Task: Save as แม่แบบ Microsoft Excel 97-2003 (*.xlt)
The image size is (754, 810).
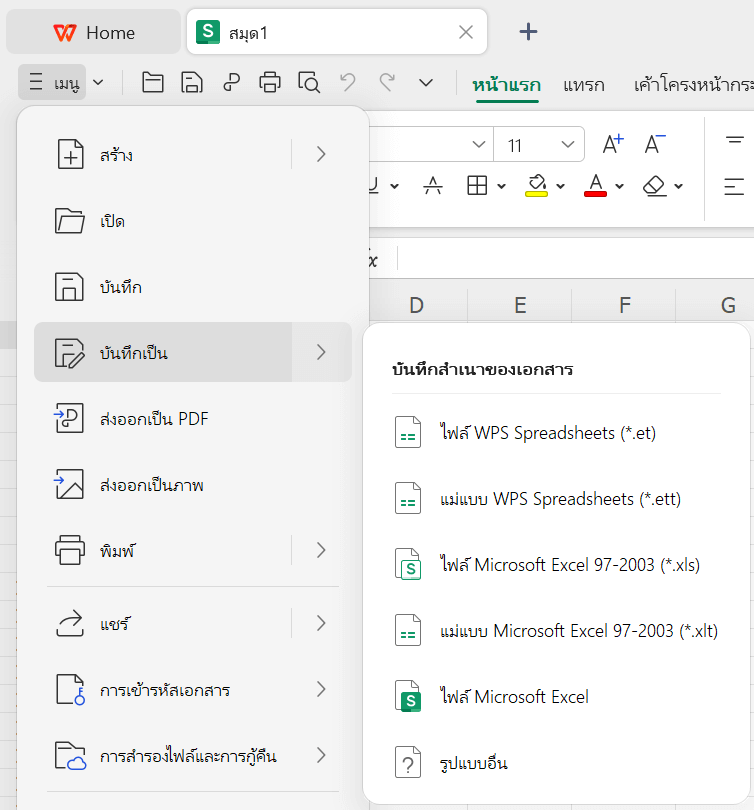Action: click(556, 631)
